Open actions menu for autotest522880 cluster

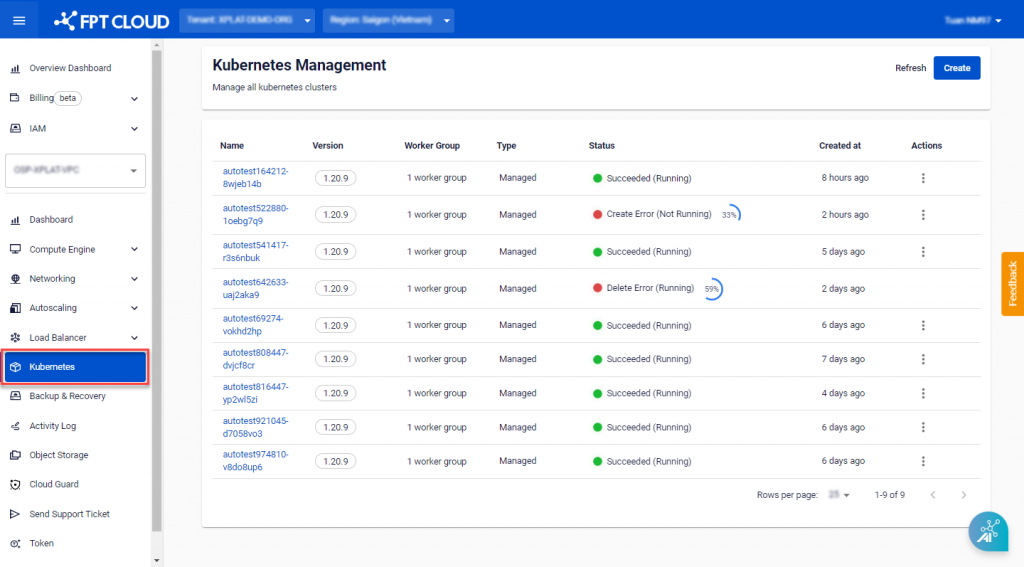923,215
